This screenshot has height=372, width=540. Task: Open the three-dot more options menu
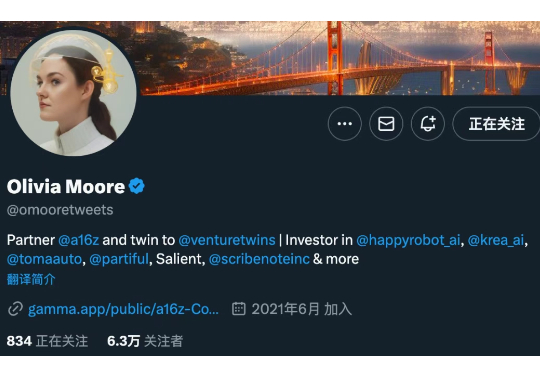tap(344, 124)
